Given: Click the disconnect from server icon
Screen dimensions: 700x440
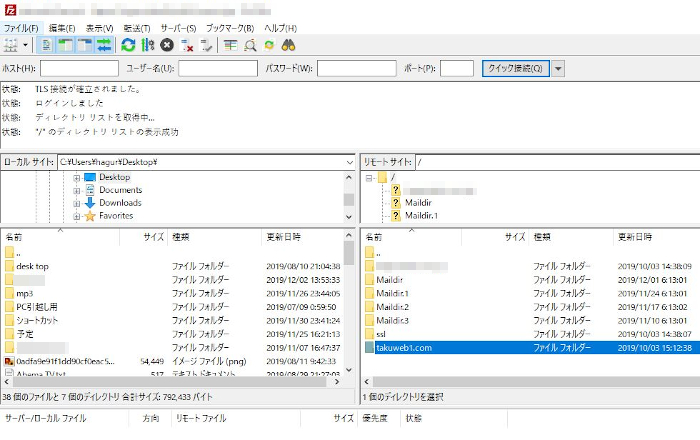Looking at the screenshot, I should (x=187, y=45).
